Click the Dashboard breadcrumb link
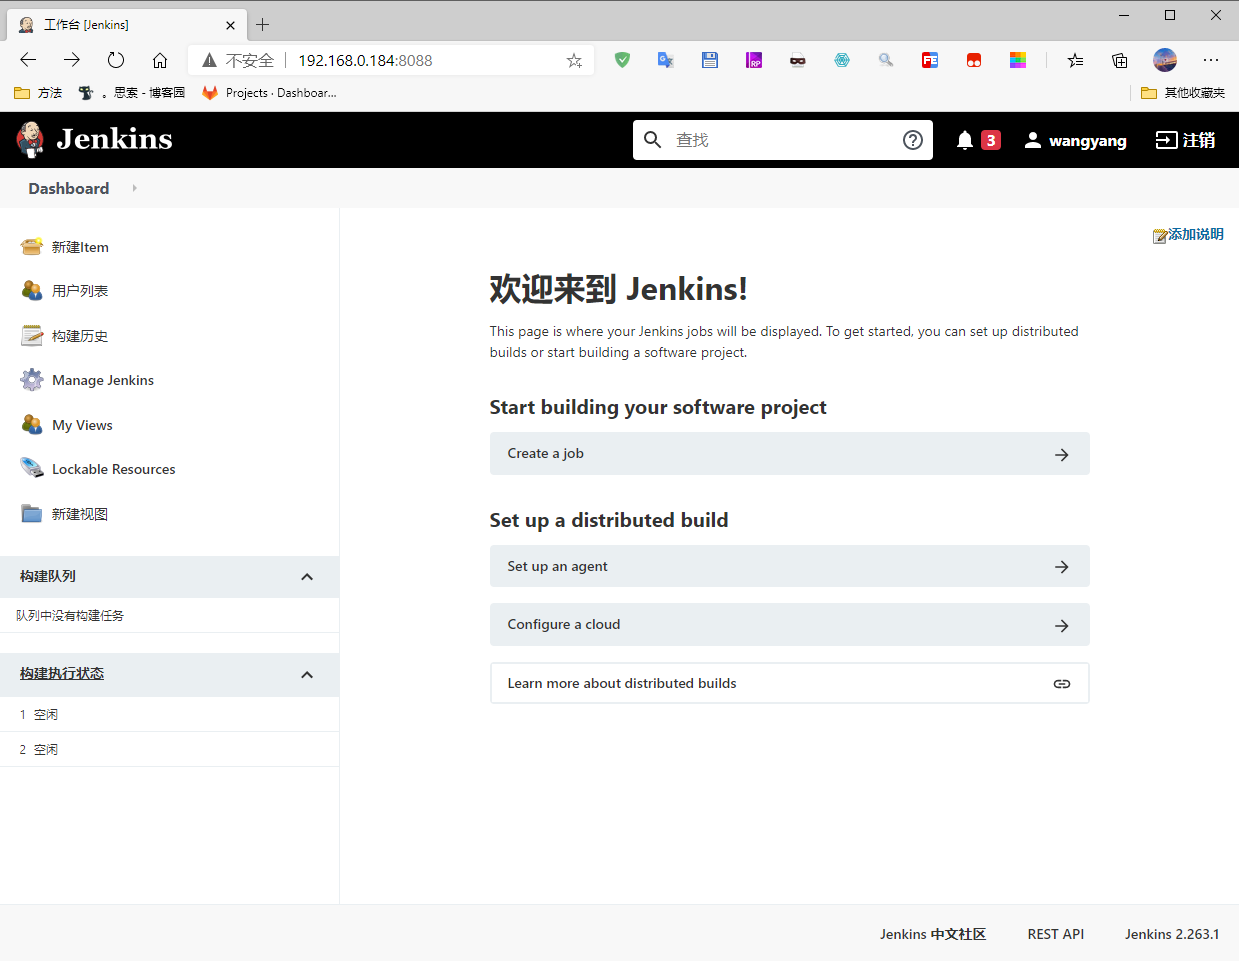1239x961 pixels. (69, 188)
